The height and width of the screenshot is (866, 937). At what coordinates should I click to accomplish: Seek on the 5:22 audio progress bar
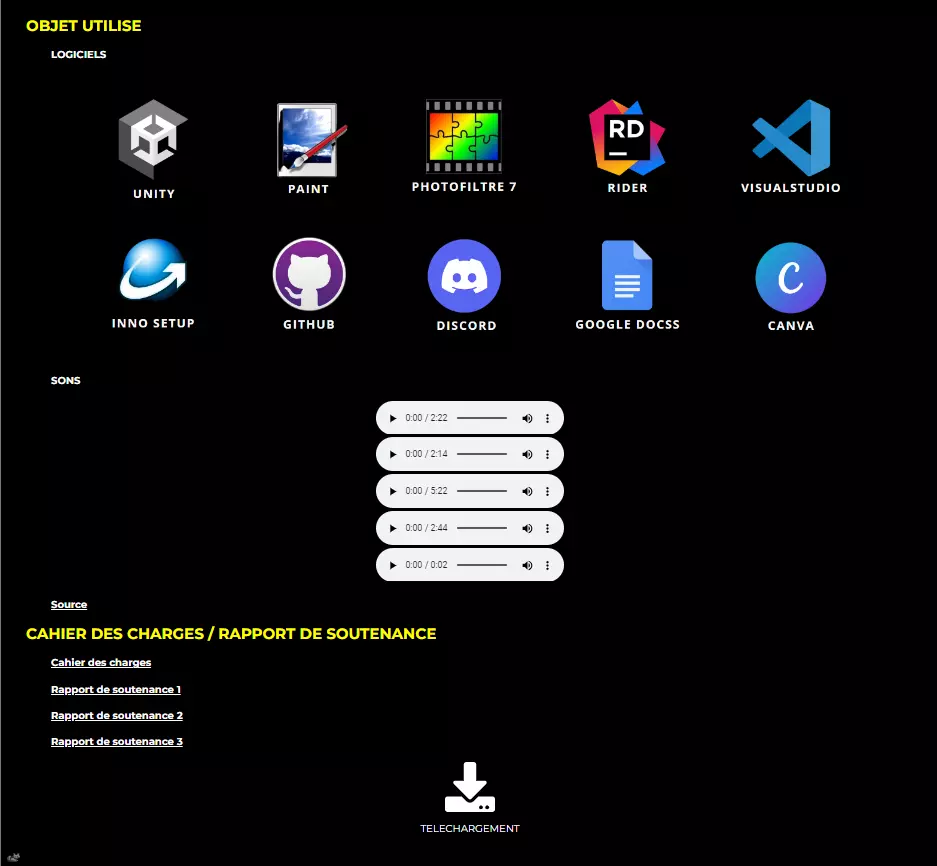(x=482, y=491)
